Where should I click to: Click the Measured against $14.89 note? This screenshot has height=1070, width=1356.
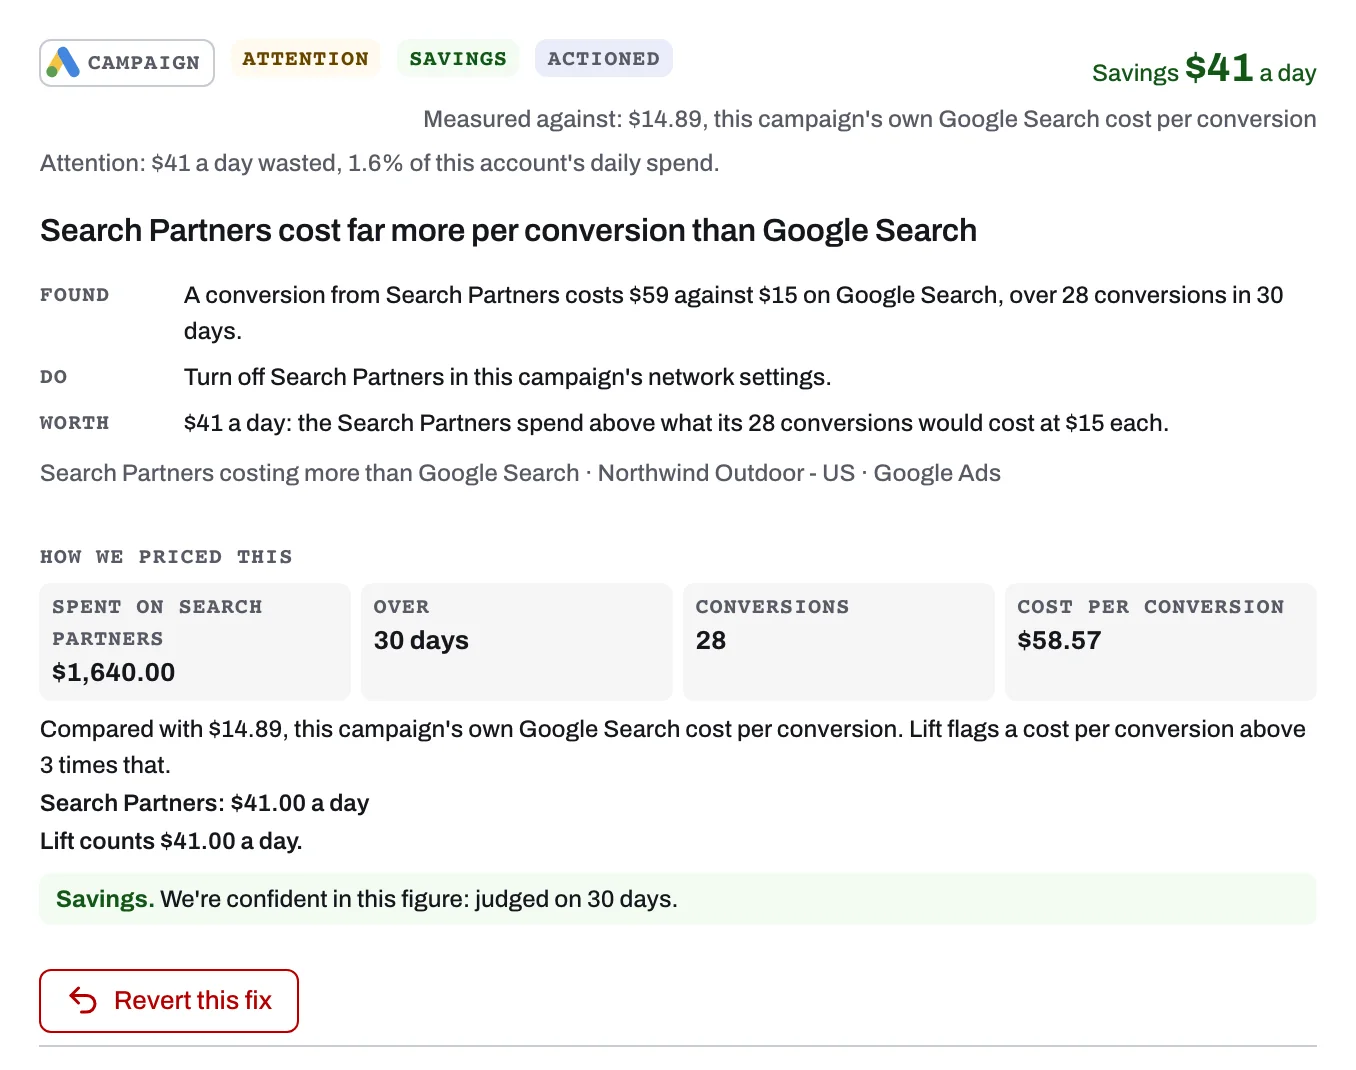coord(870,119)
